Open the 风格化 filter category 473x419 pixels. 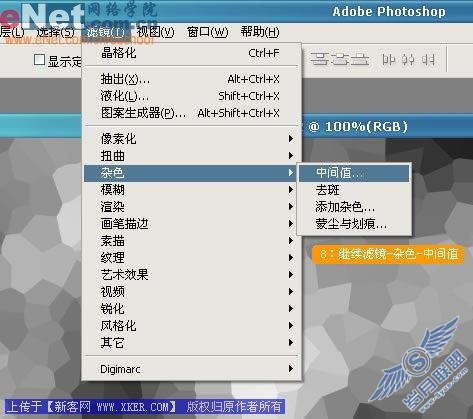[191, 326]
